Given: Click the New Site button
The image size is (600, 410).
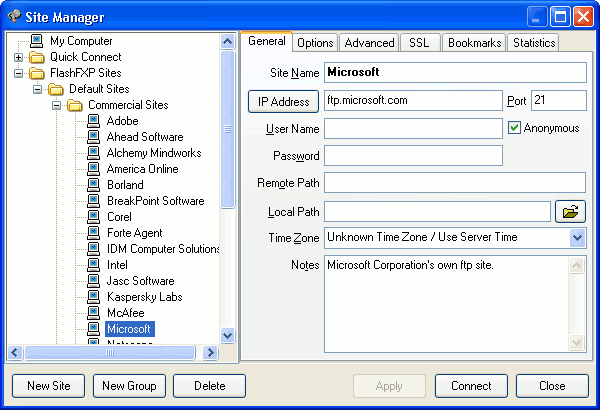Looking at the screenshot, I should pyautogui.click(x=49, y=386).
